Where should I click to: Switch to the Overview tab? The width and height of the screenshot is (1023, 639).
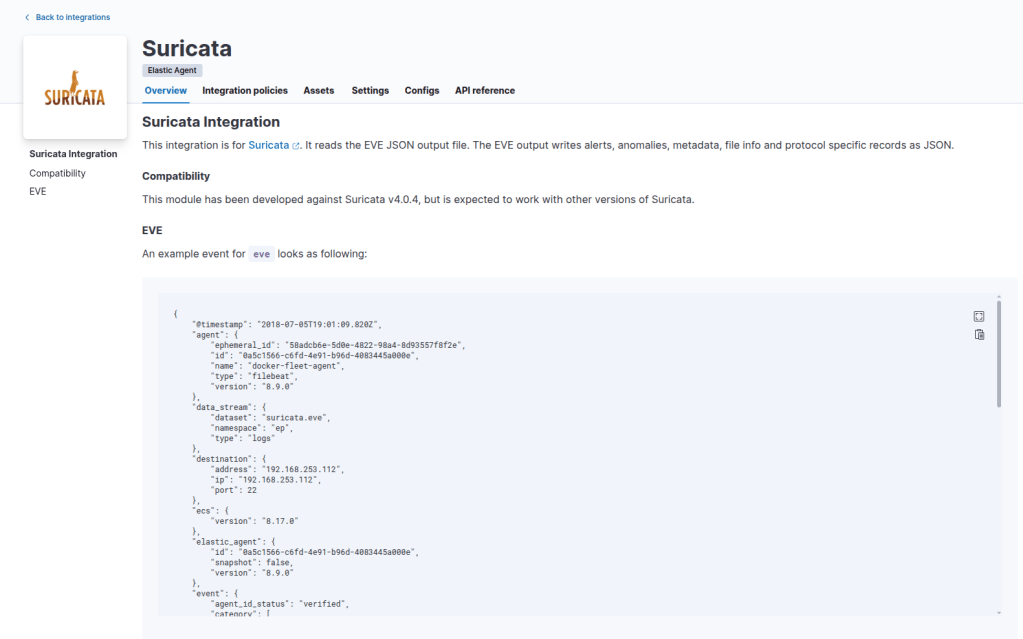[165, 91]
